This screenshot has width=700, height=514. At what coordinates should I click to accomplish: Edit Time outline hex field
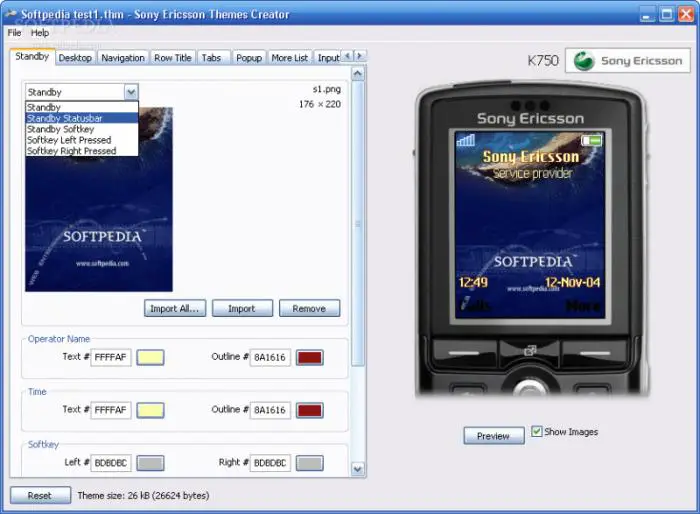point(270,410)
